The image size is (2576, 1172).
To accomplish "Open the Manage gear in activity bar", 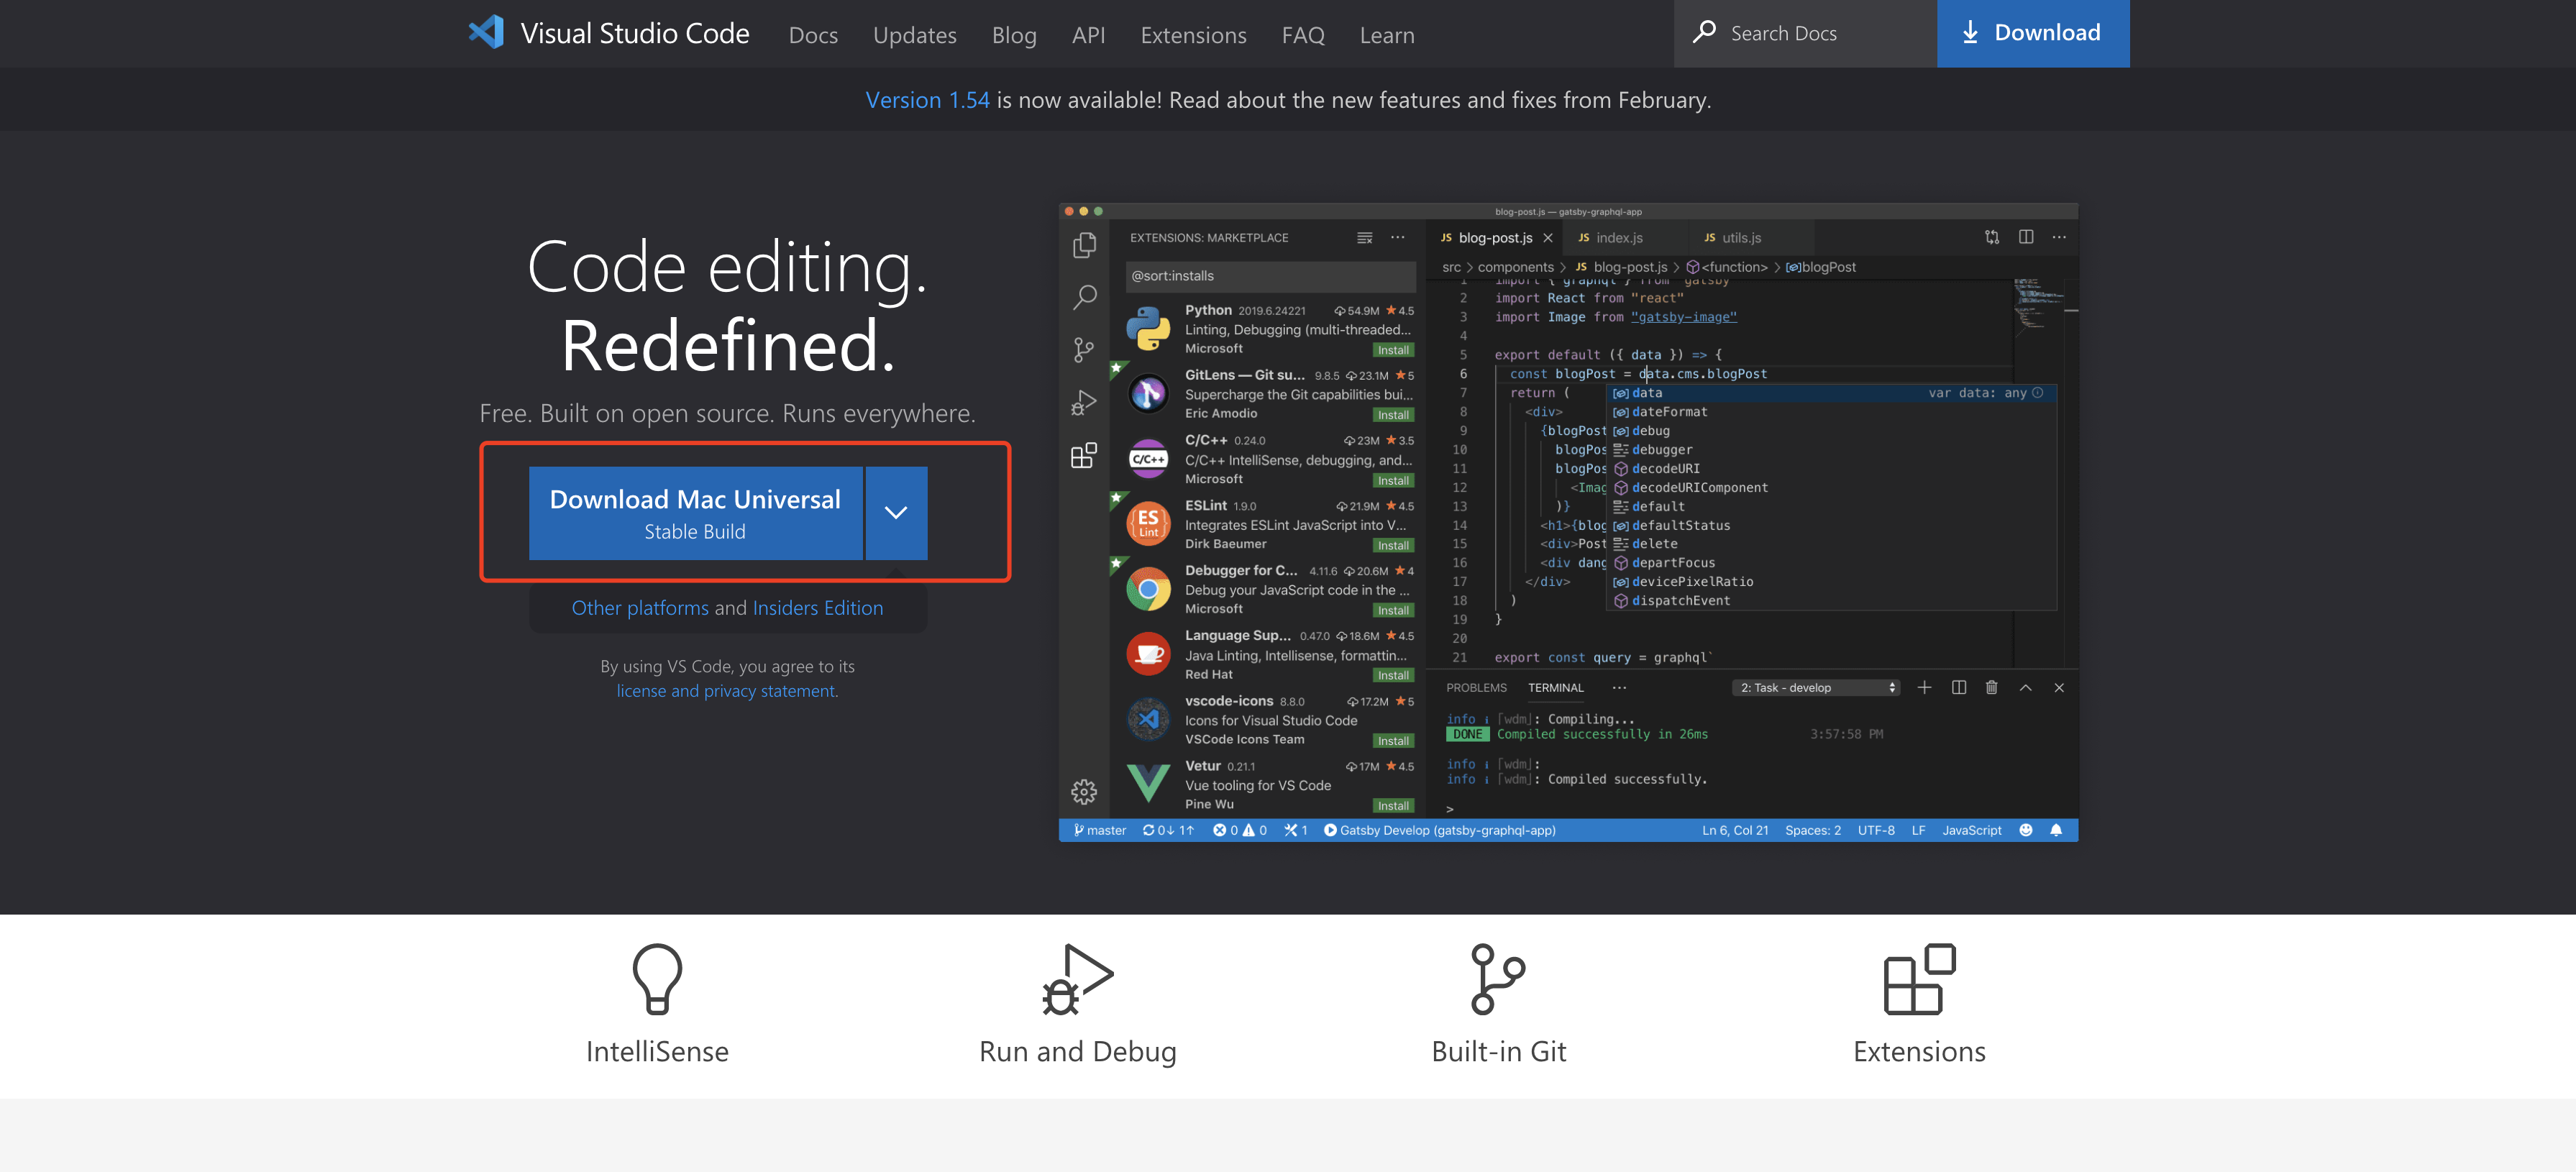I will coord(1084,792).
